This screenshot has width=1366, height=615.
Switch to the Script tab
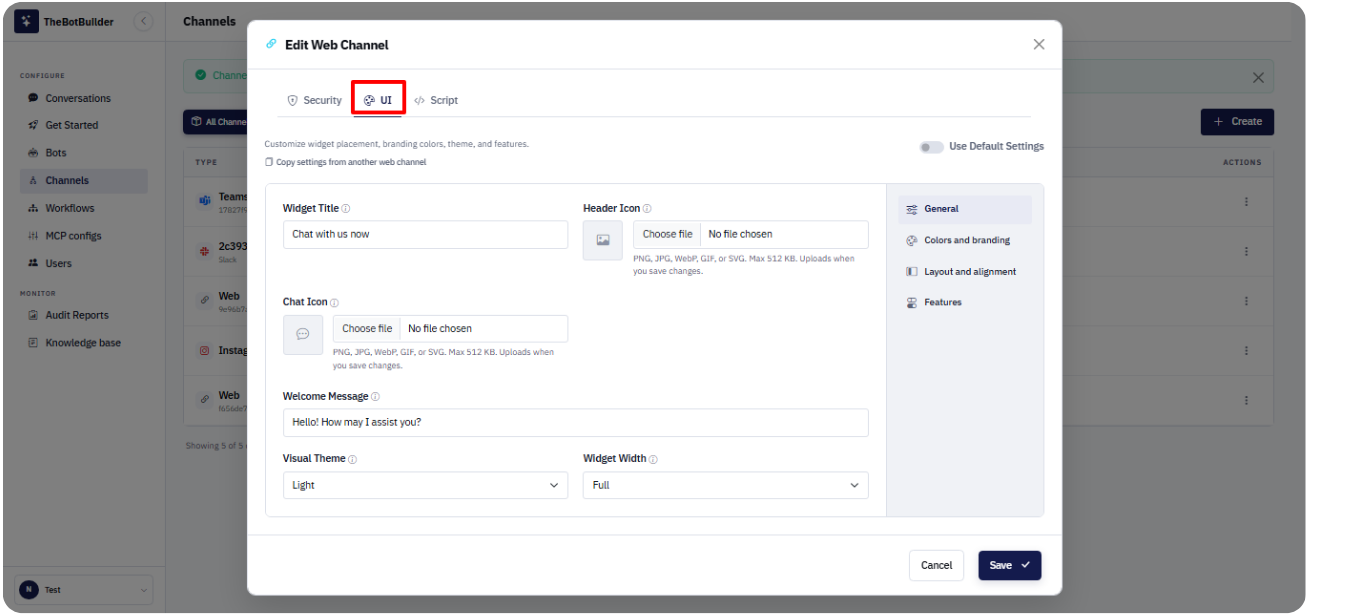pyautogui.click(x=436, y=100)
